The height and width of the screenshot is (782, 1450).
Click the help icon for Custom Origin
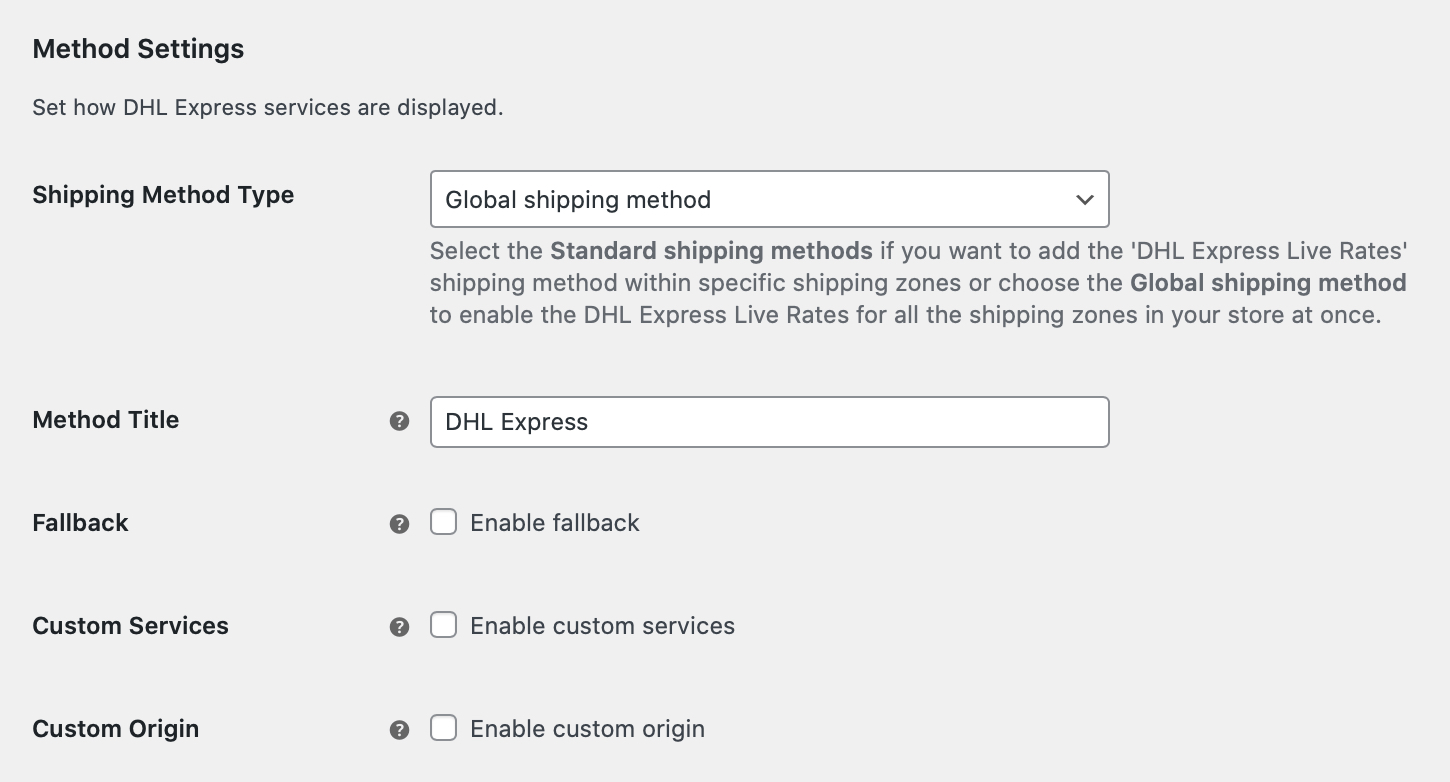pos(399,729)
